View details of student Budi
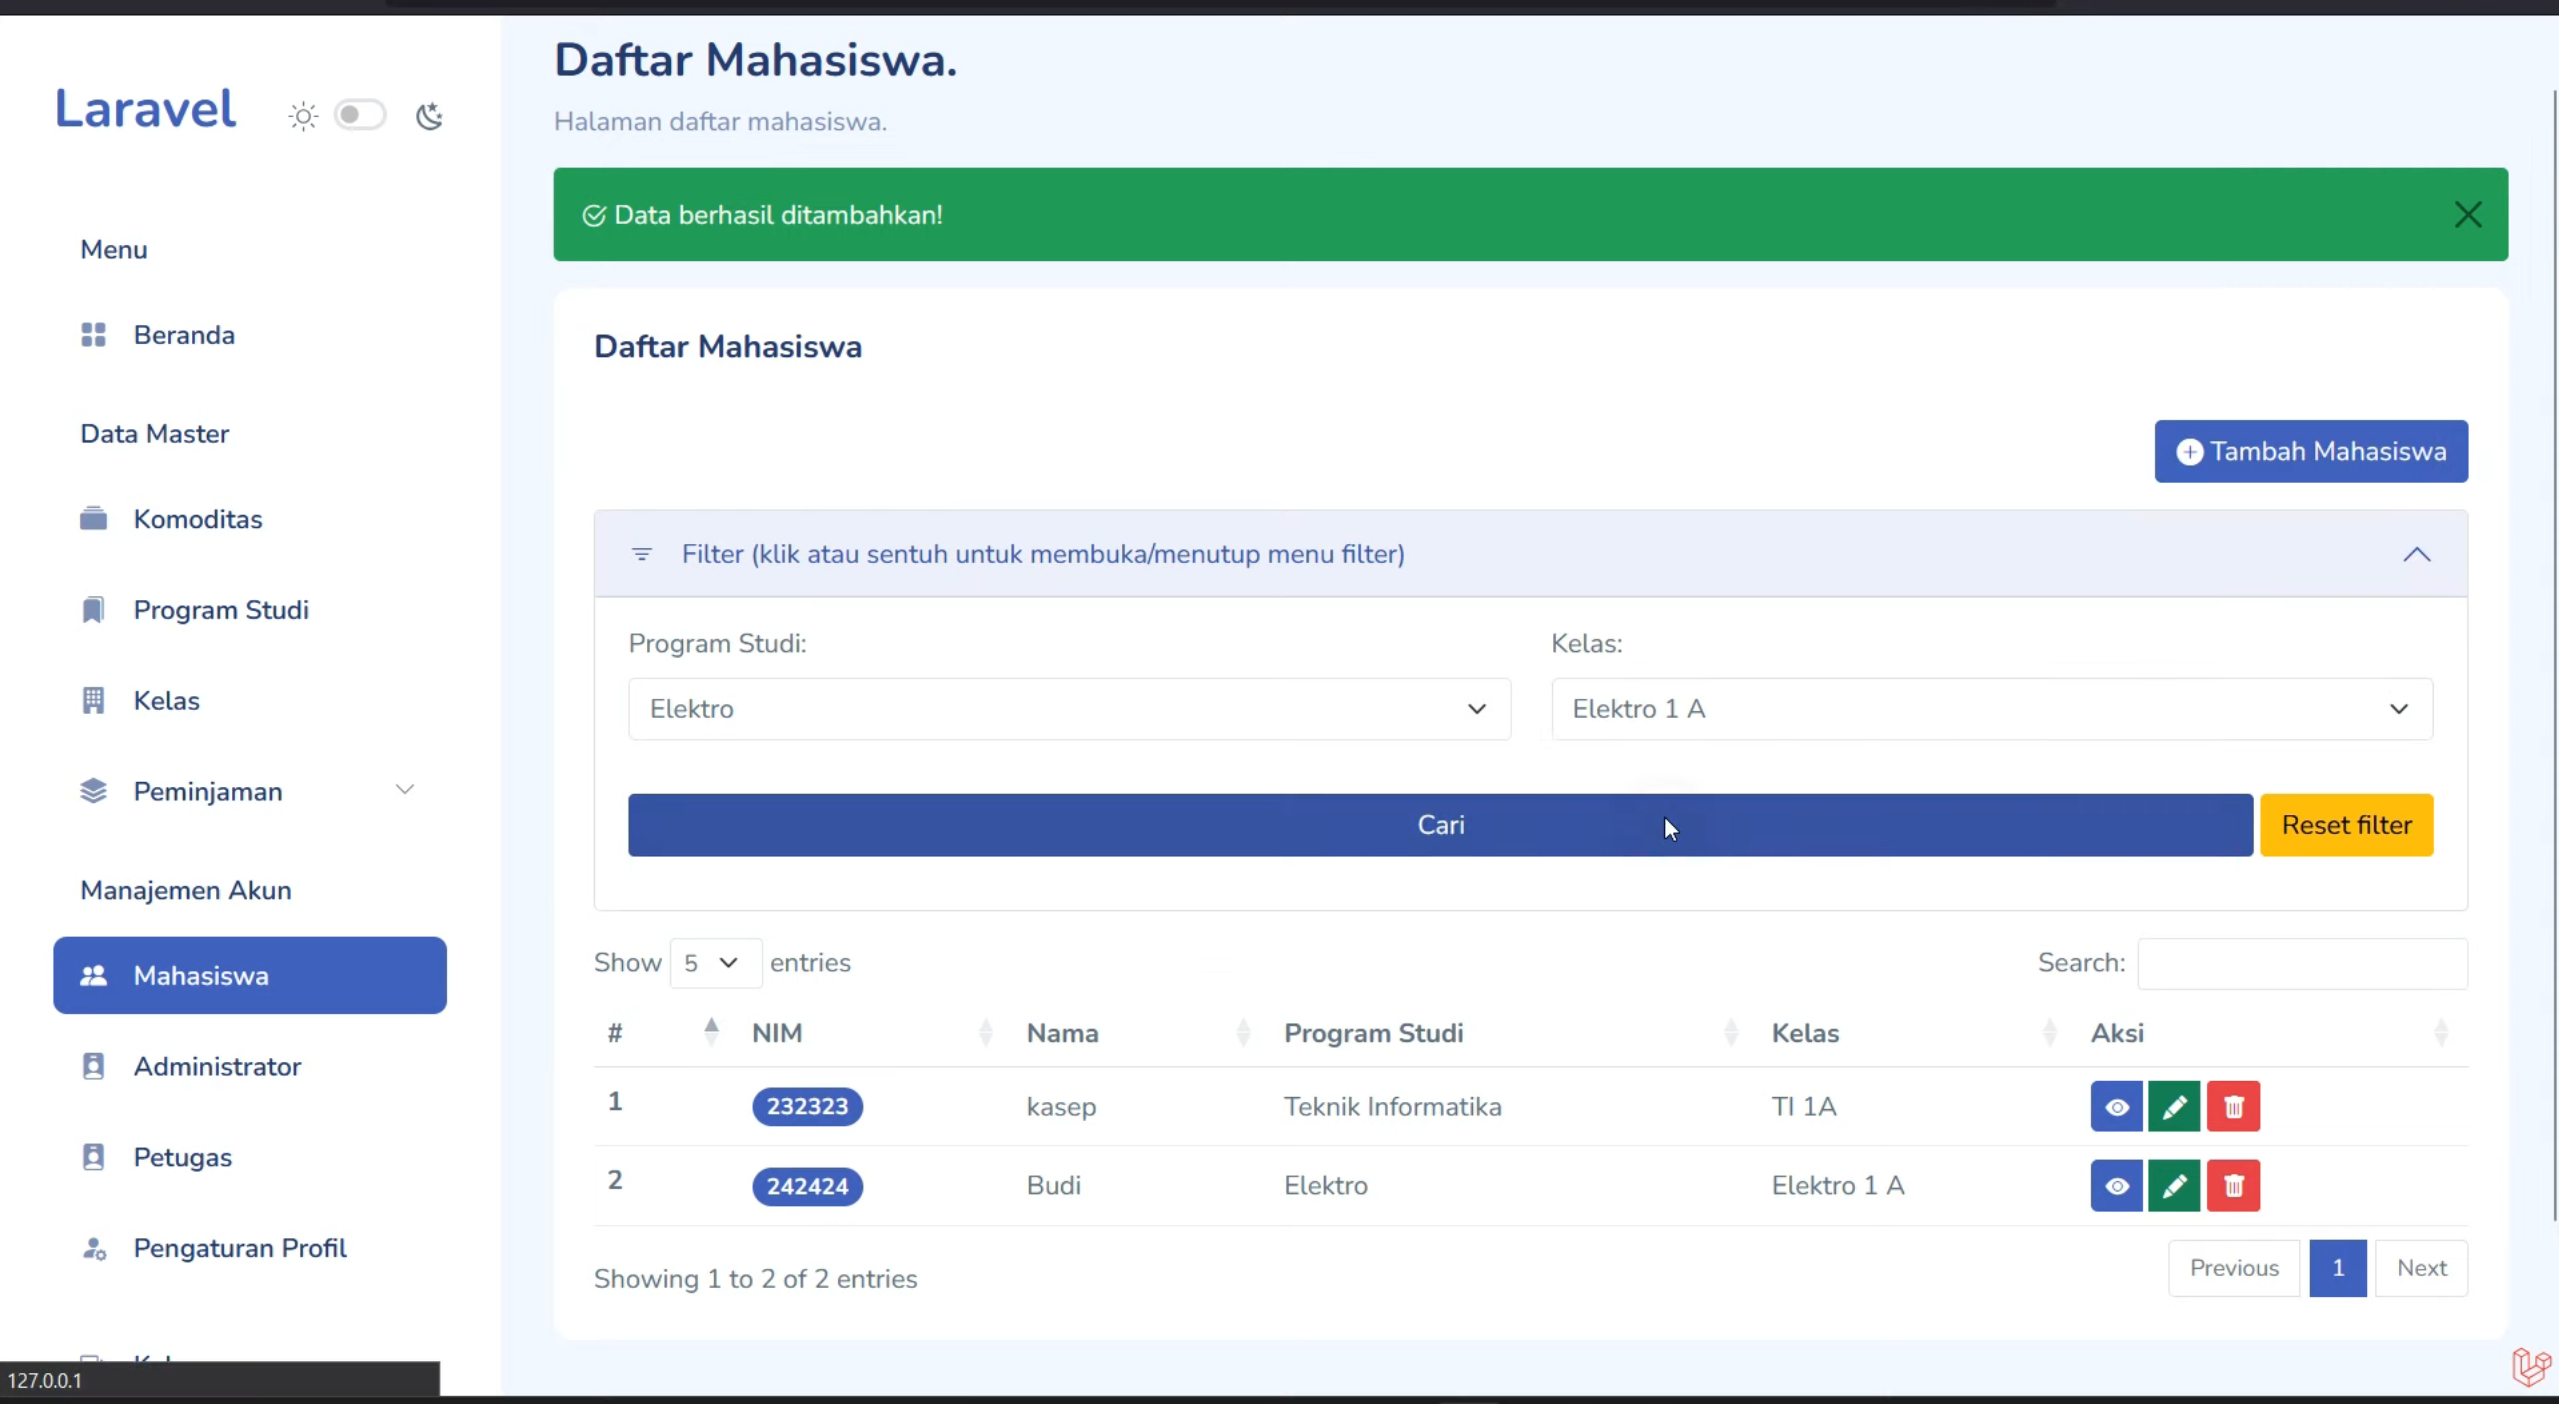Image resolution: width=2559 pixels, height=1404 pixels. (2116, 1186)
